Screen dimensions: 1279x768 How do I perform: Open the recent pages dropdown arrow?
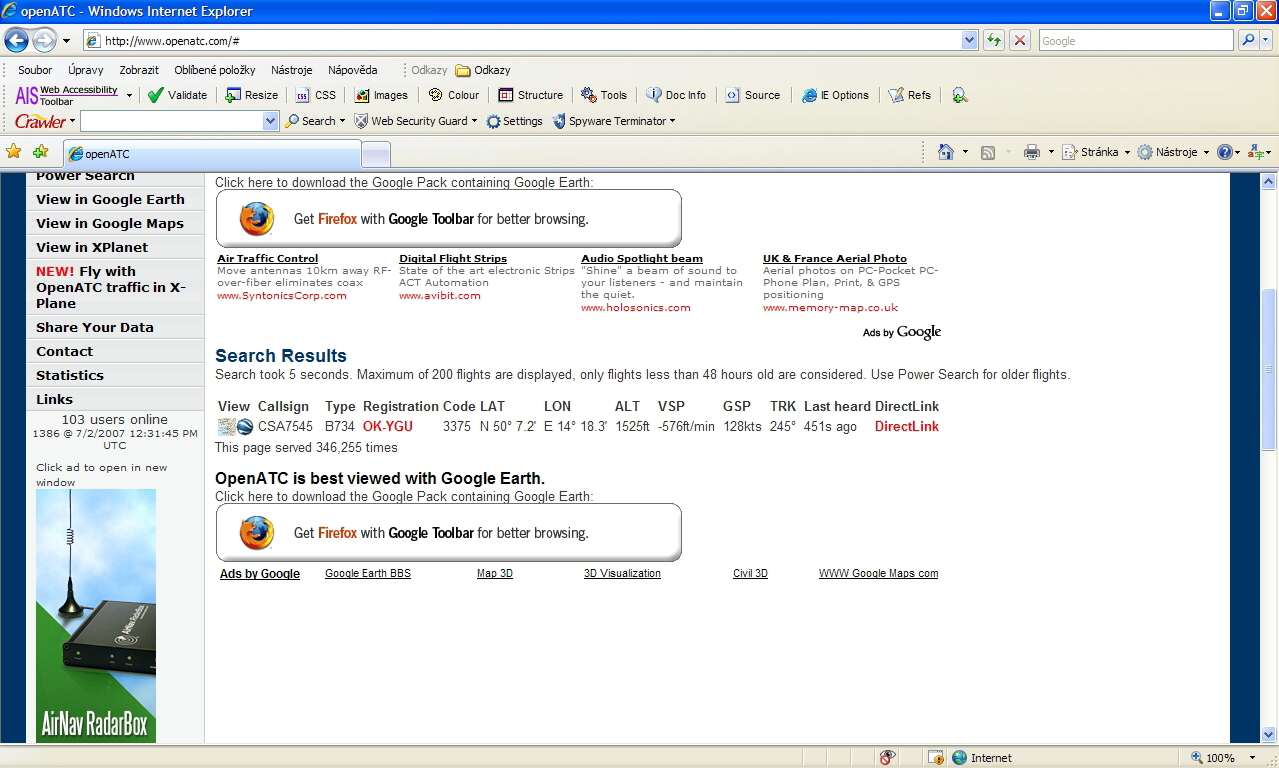pos(66,41)
